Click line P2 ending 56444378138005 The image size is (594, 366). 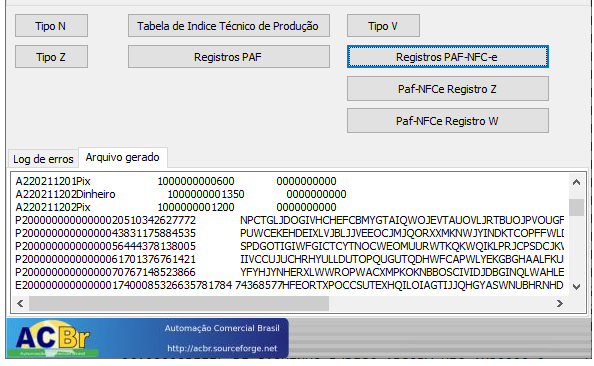coord(290,247)
